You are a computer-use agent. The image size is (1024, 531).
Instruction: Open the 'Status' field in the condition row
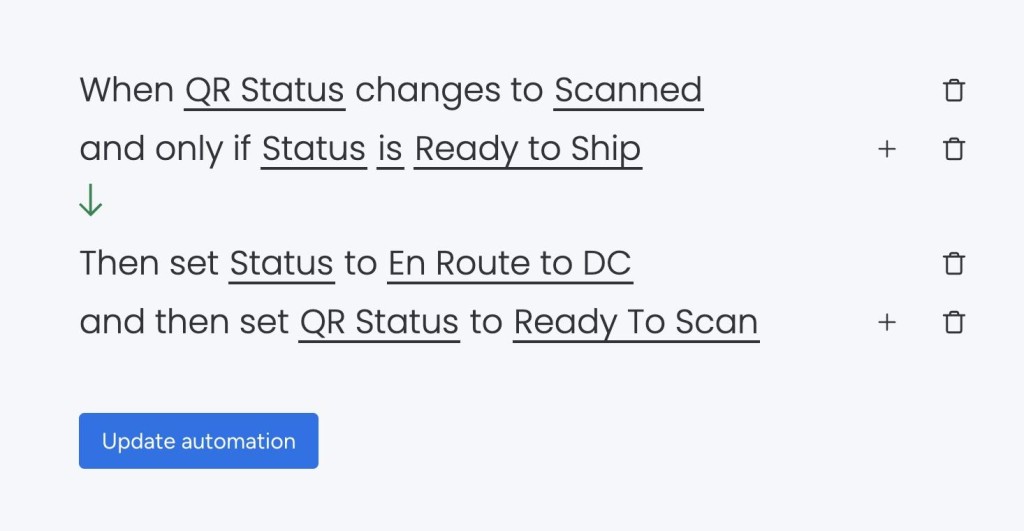(x=314, y=150)
